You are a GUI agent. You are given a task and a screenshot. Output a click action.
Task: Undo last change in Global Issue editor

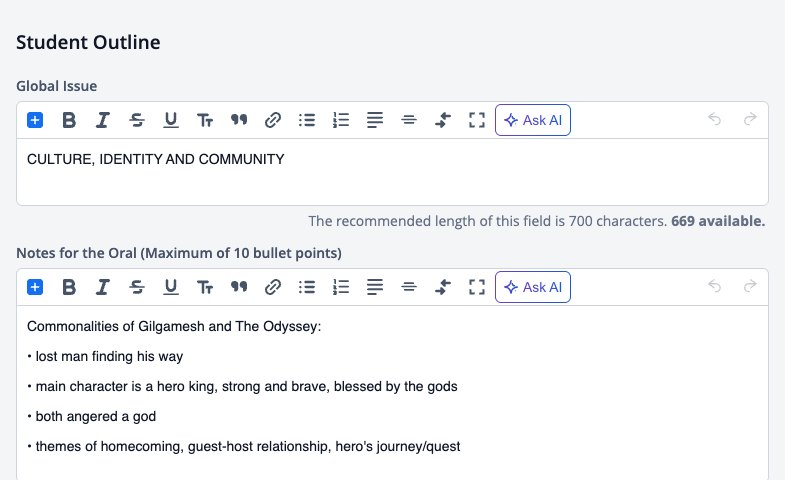tap(714, 119)
